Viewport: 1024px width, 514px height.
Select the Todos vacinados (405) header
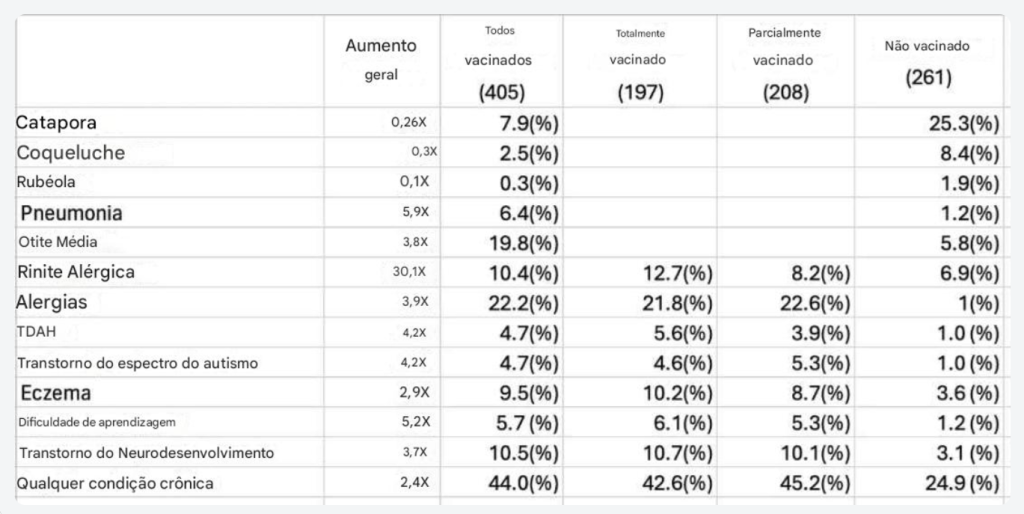(x=500, y=63)
